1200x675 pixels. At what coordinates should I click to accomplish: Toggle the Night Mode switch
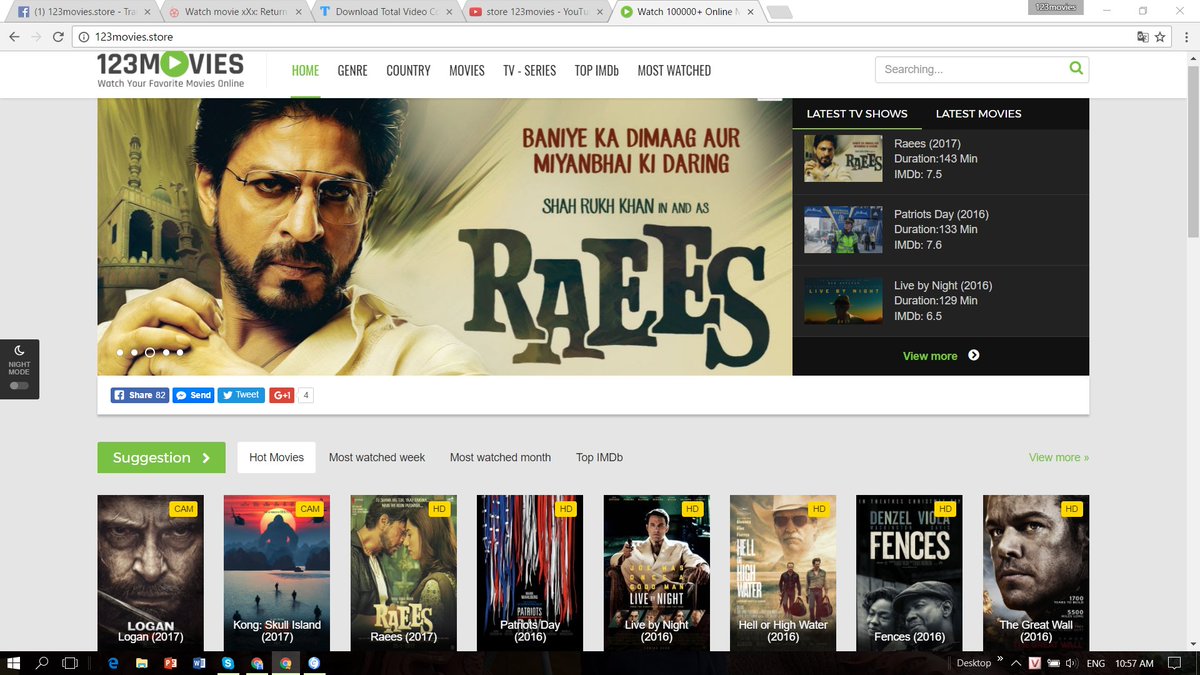coord(19,385)
